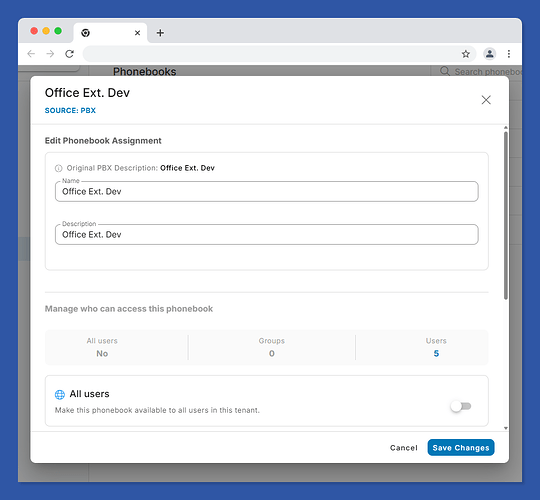Open the browser three-dot menu
Screen dimensions: 540x500
point(509,54)
